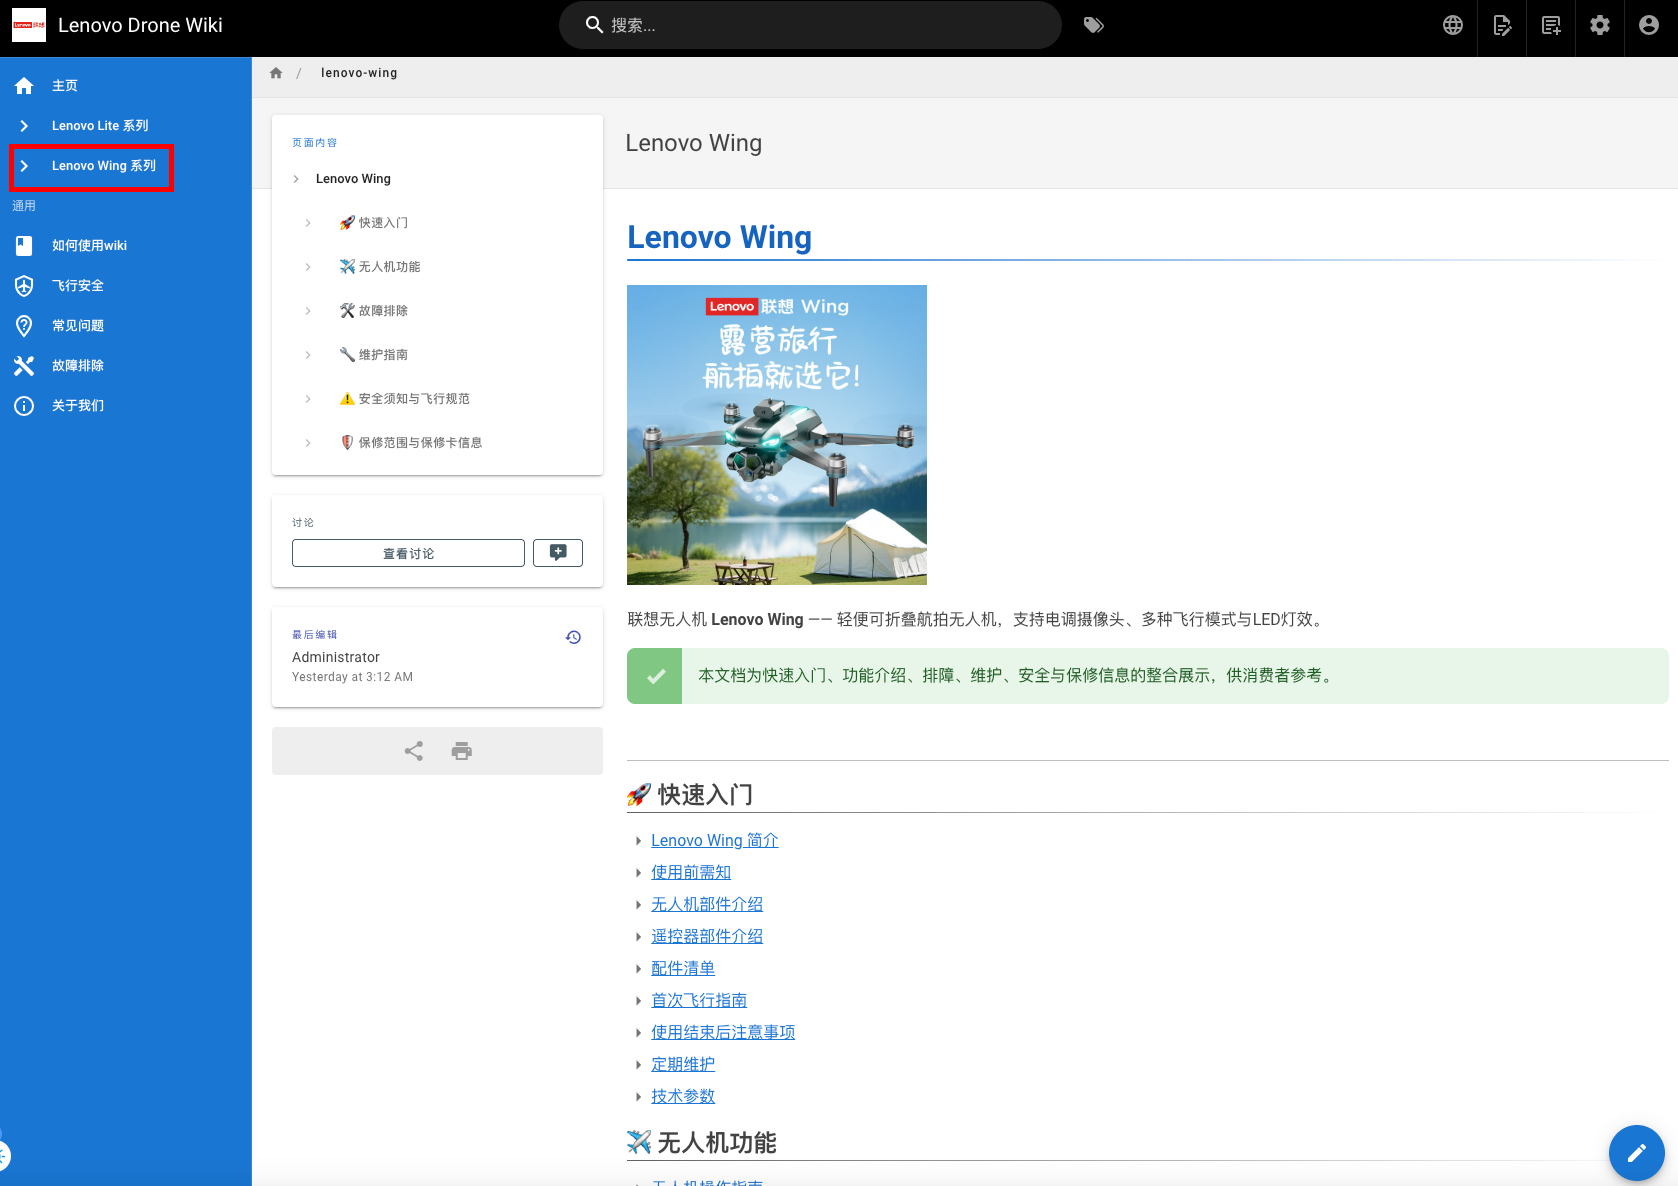
Task: Jump to 快速入门 in page contents
Action: [374, 223]
